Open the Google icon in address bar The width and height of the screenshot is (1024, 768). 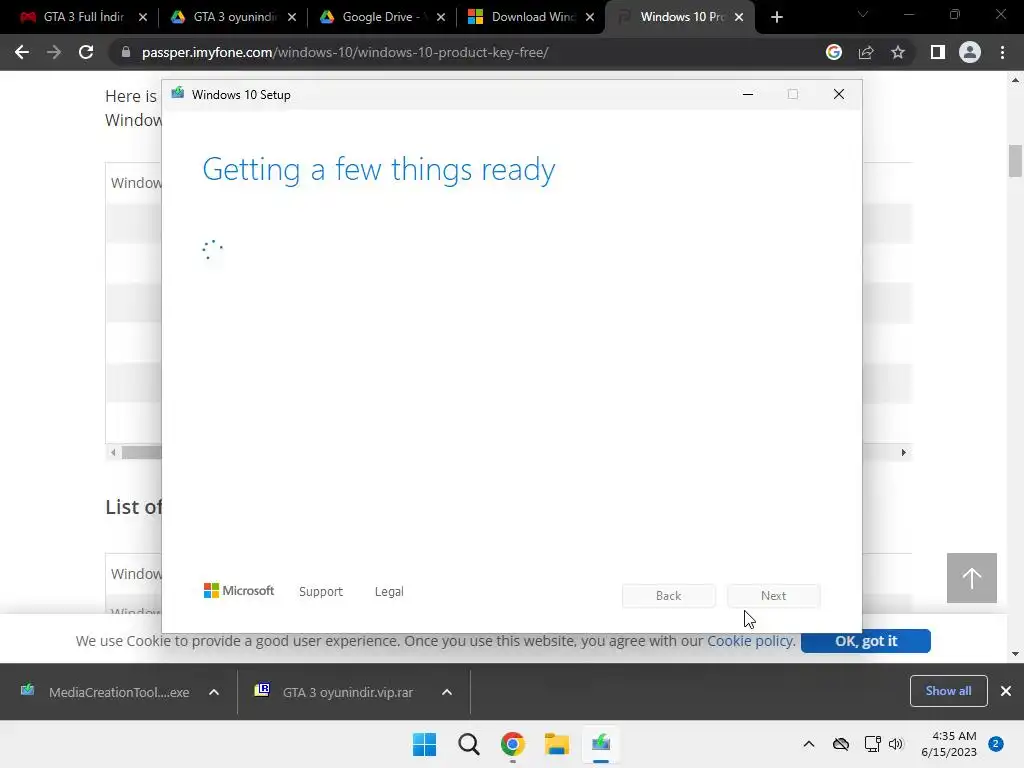click(834, 52)
